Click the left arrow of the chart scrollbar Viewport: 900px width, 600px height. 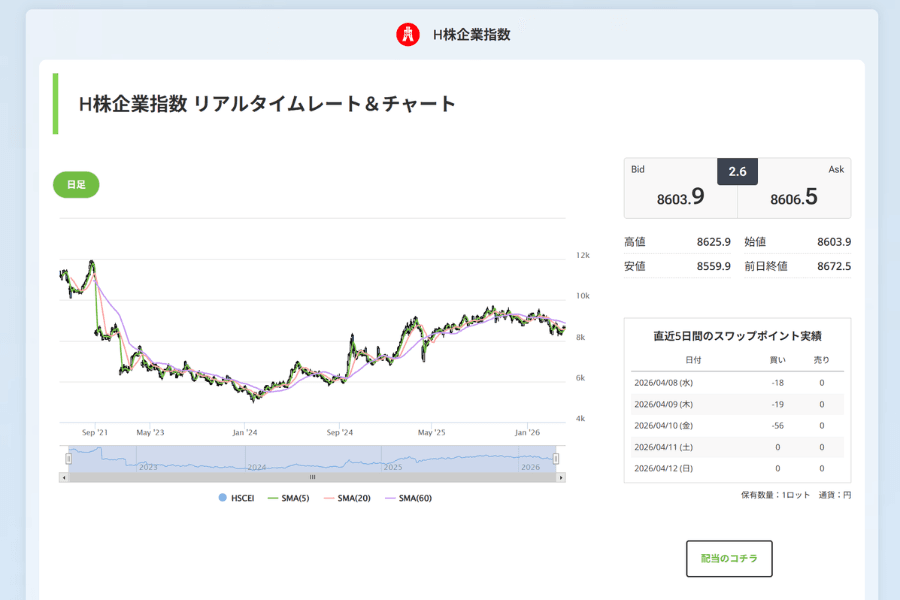click(63, 477)
